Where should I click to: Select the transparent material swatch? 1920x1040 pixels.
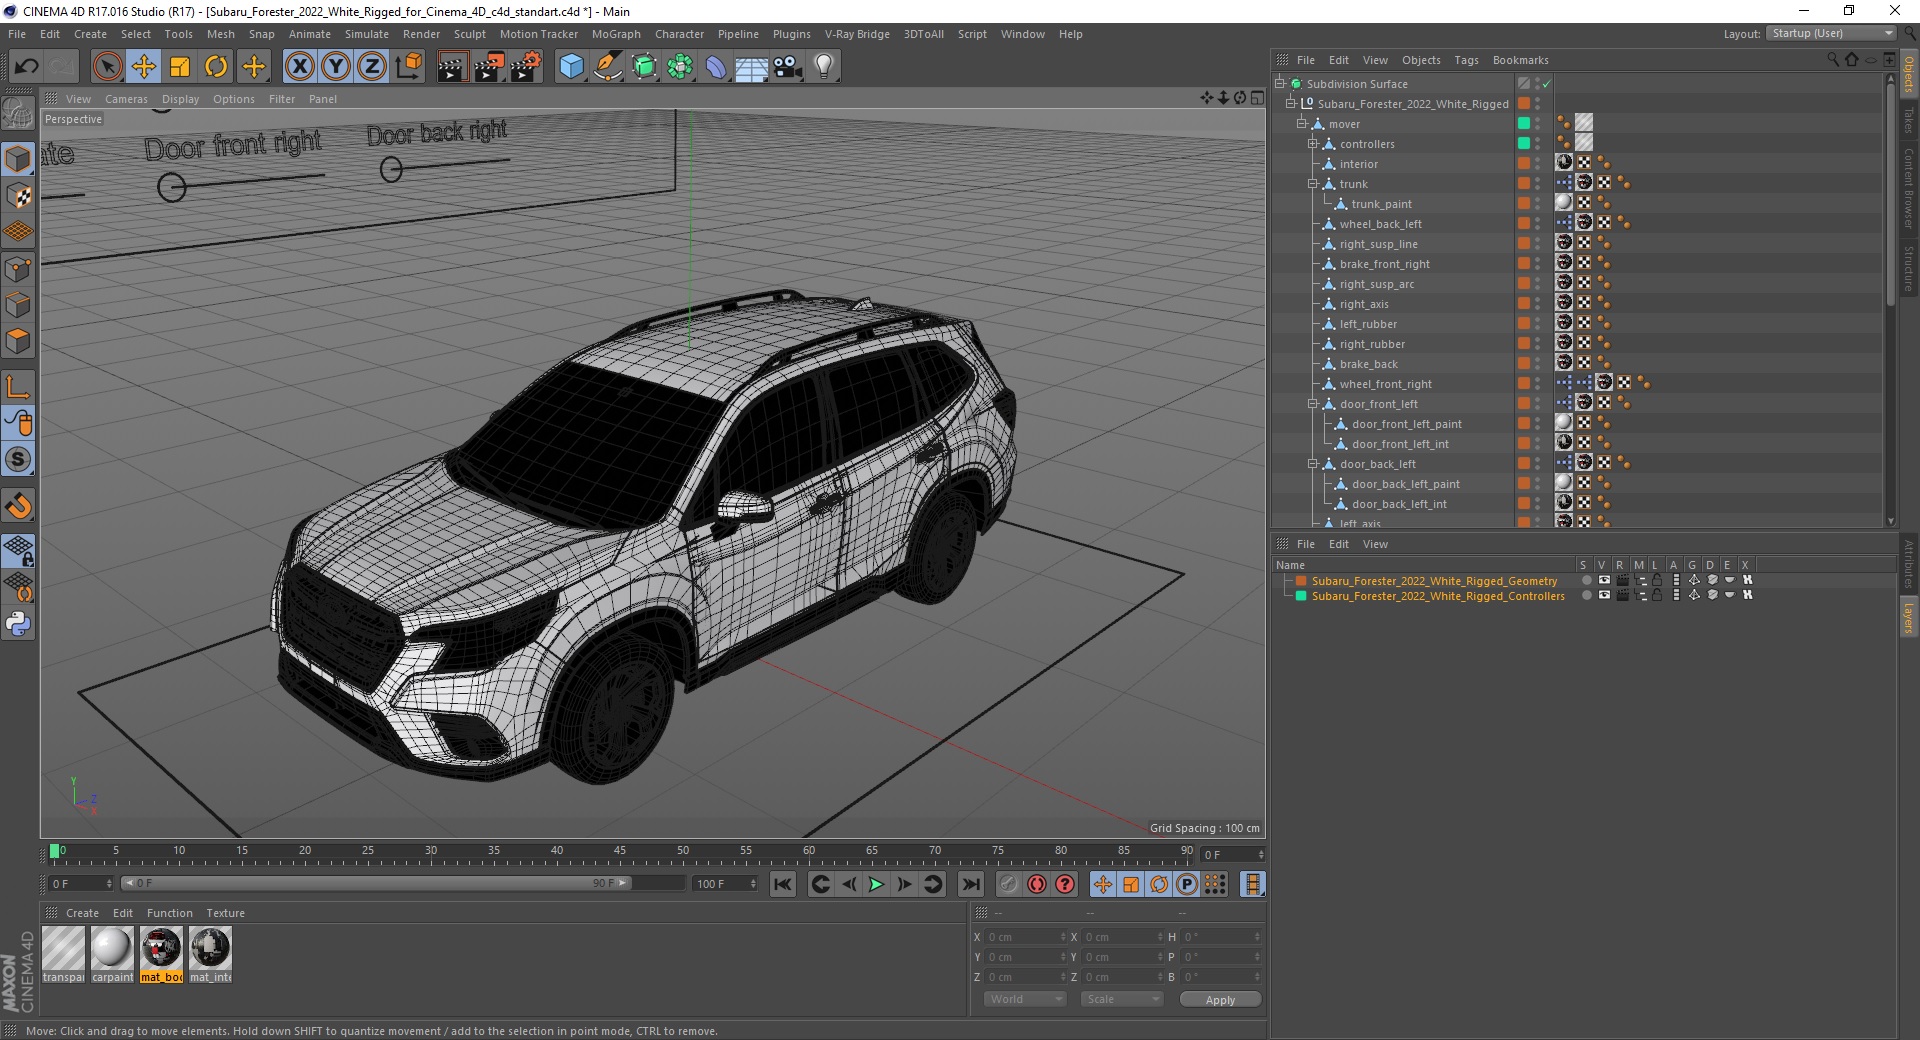(x=63, y=948)
